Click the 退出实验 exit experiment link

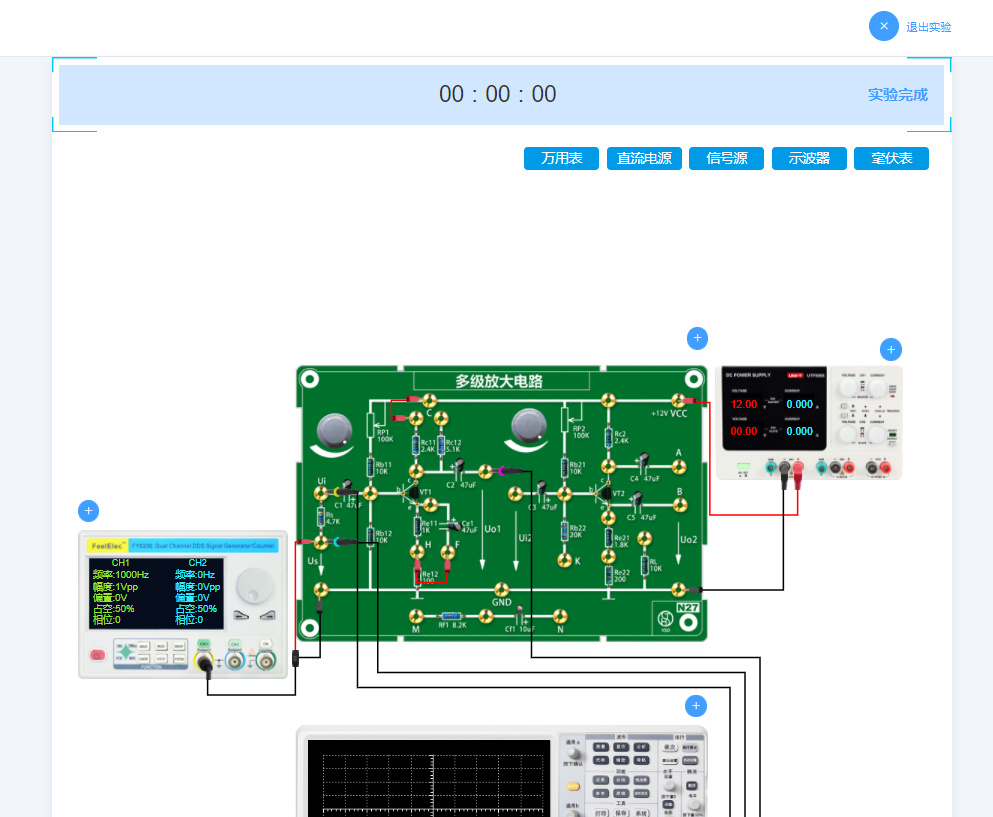pyautogui.click(x=928, y=27)
